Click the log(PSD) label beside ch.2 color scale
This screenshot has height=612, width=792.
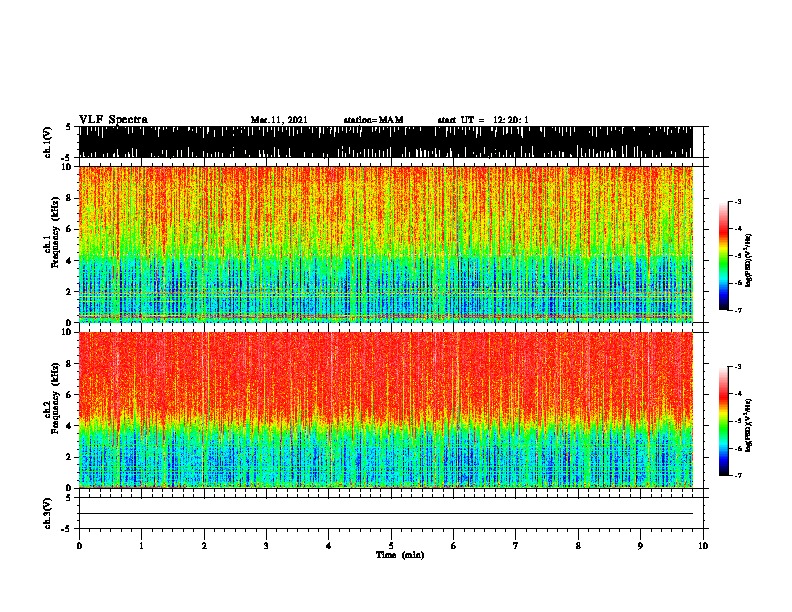[x=748, y=425]
